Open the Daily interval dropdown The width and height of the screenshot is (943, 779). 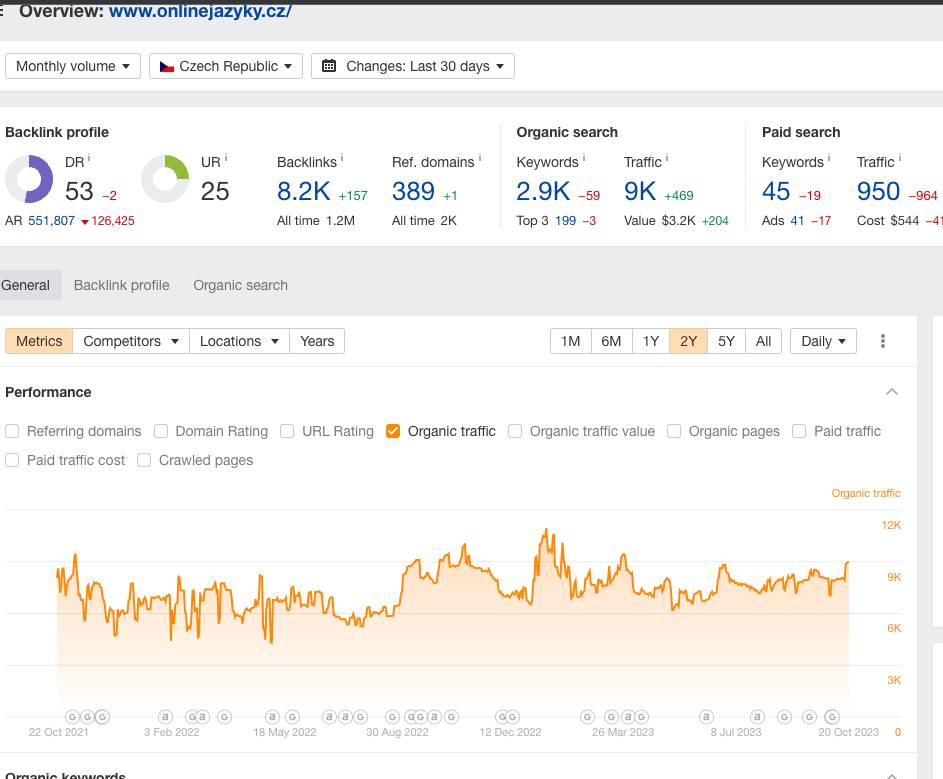pyautogui.click(x=823, y=341)
